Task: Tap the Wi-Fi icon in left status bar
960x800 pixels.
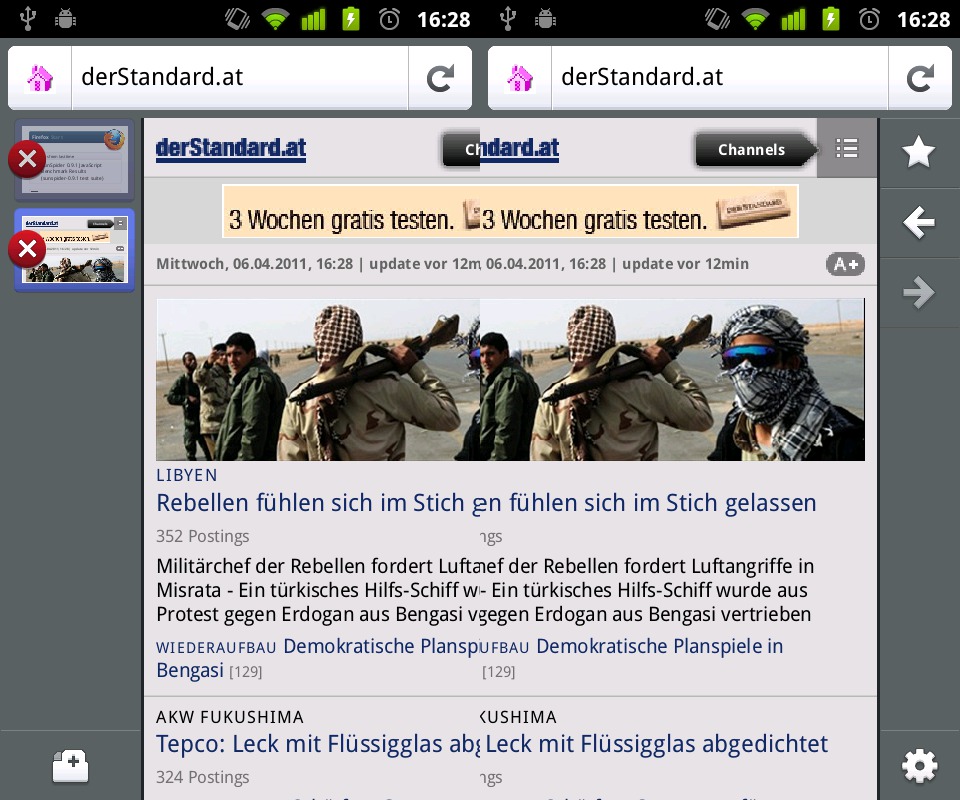Action: pos(276,19)
